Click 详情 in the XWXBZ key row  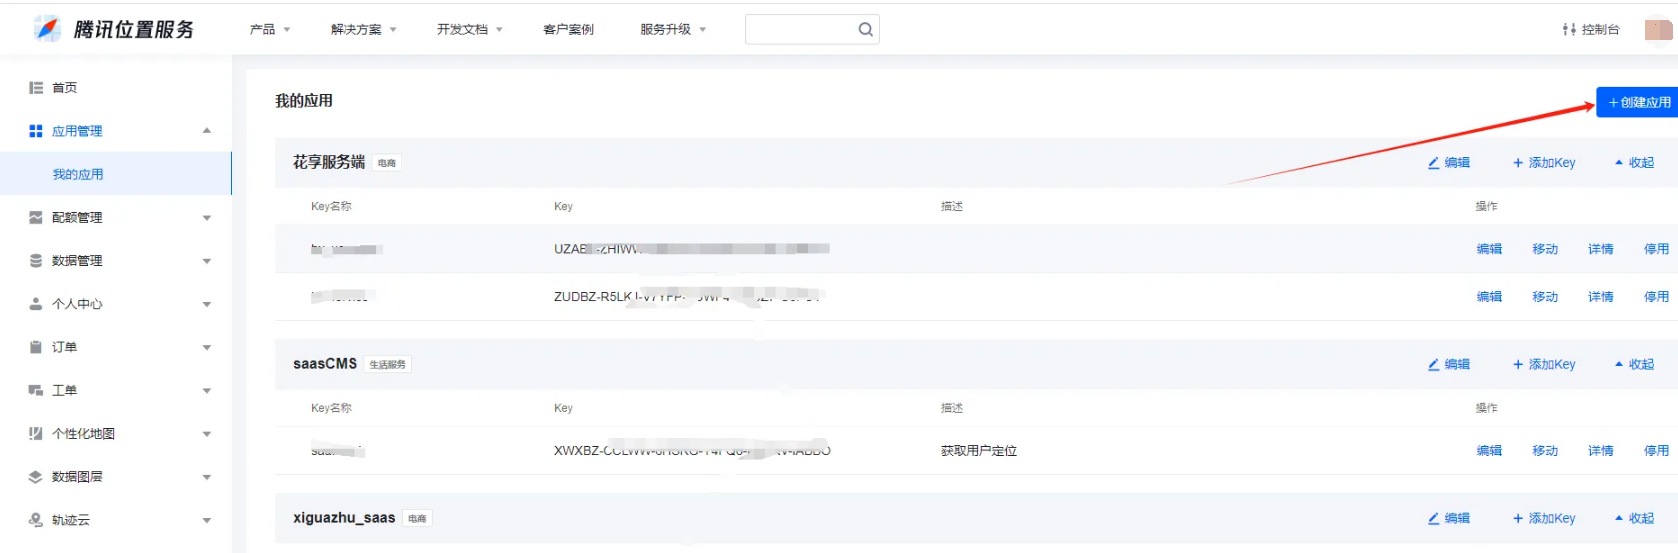1601,451
